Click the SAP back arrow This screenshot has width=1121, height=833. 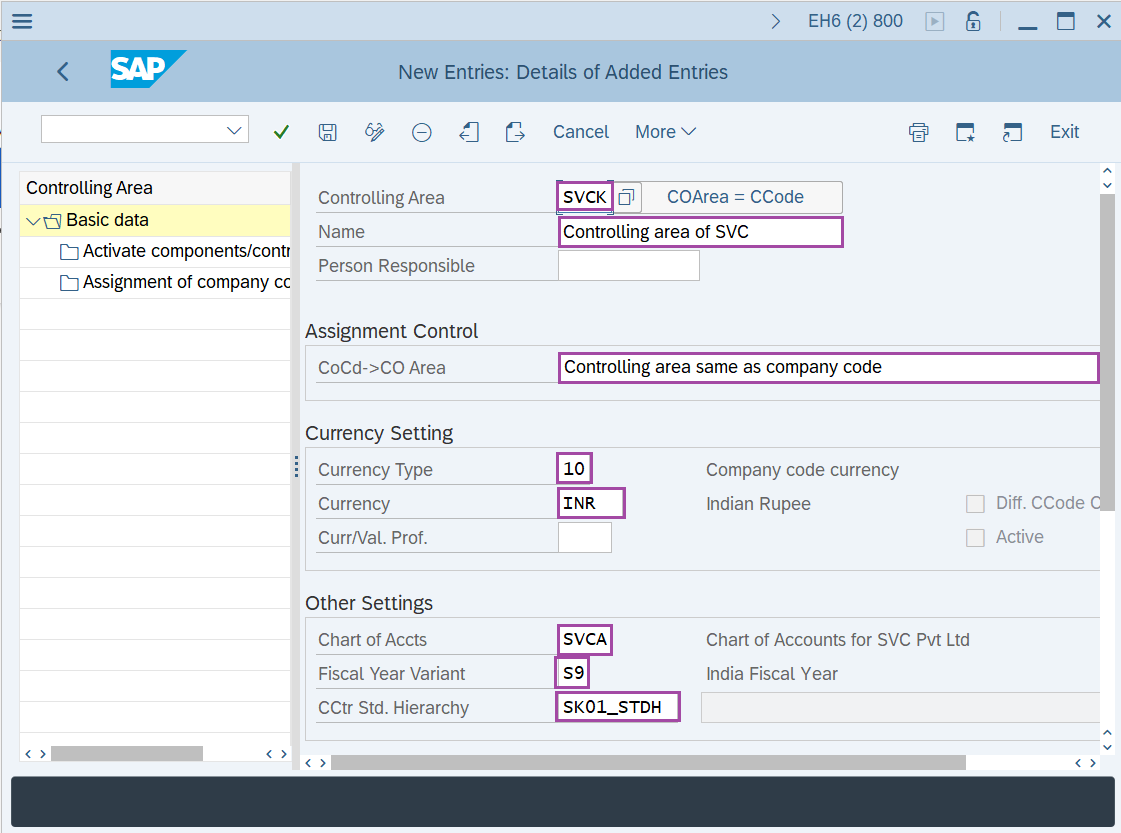pos(63,72)
